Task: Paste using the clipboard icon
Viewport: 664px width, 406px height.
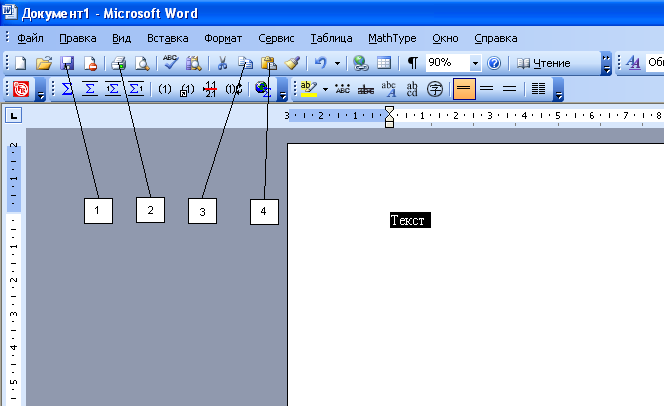Action: [268, 64]
